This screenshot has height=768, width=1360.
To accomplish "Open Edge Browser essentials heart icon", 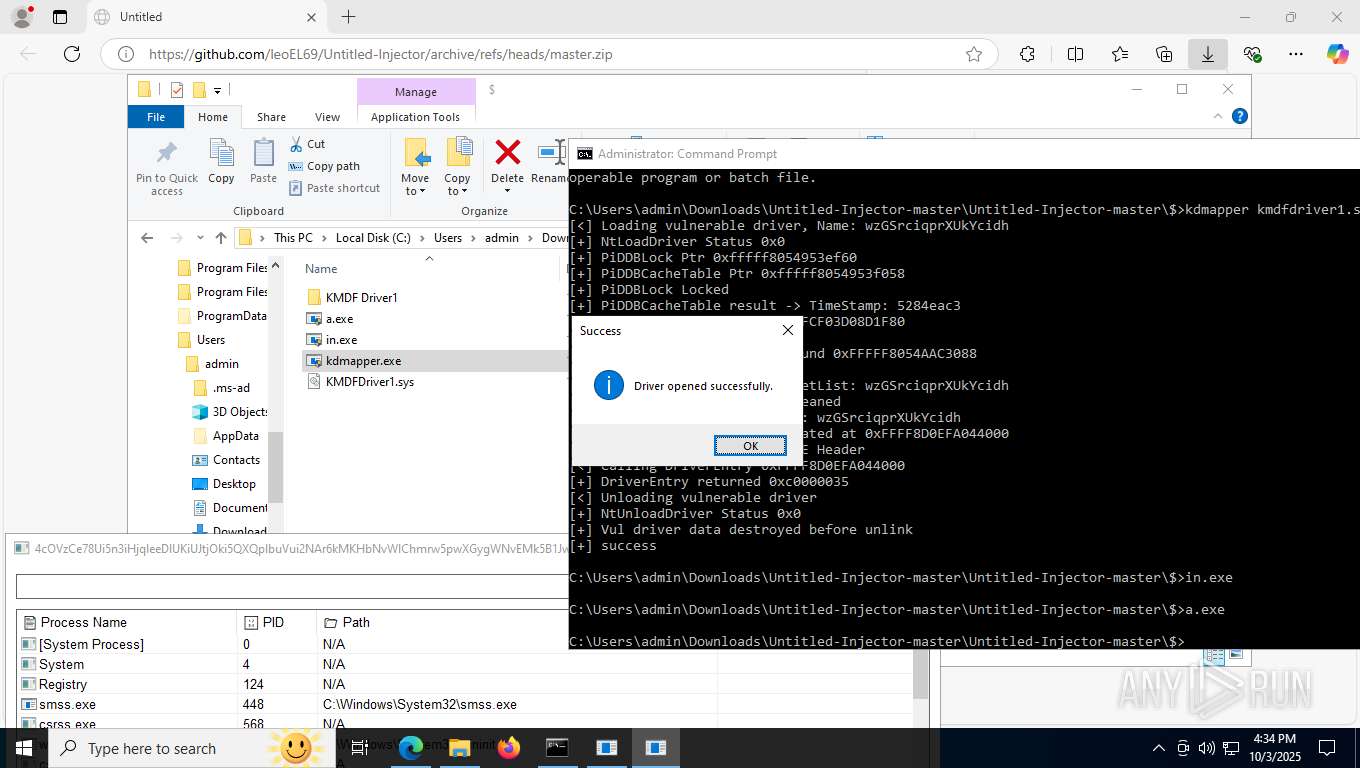I will coord(1252,54).
